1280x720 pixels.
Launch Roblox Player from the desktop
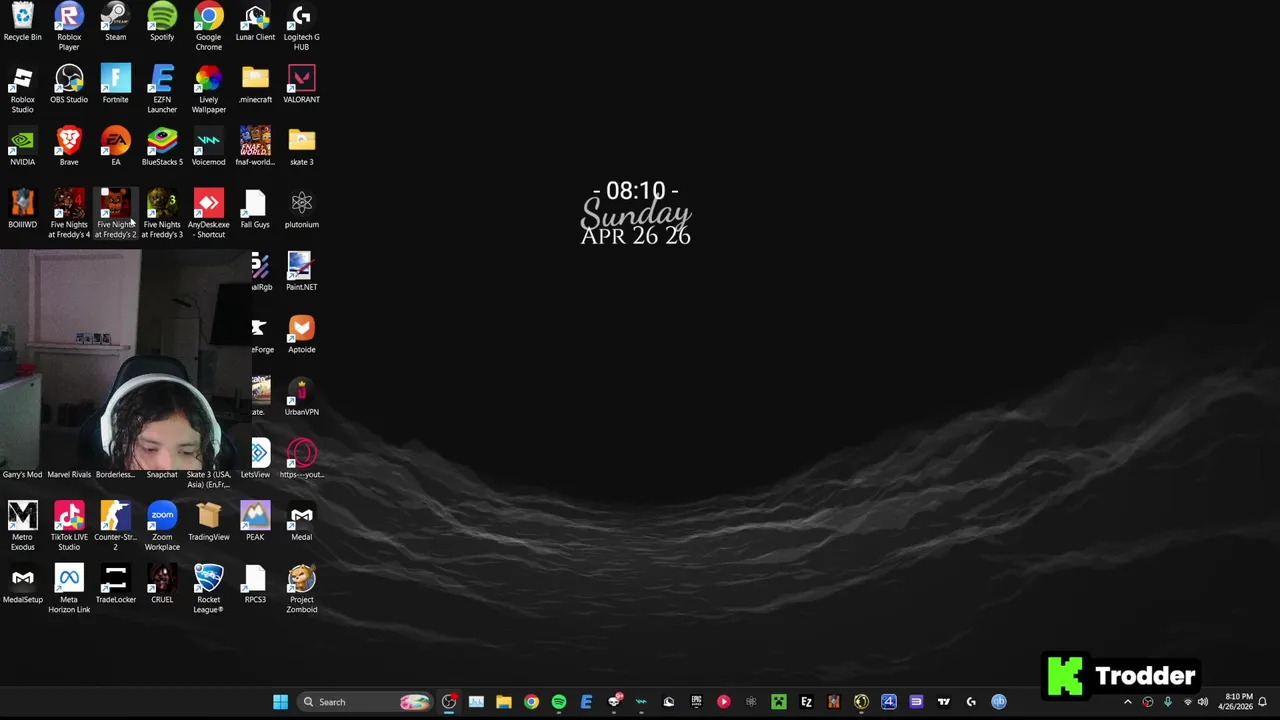[x=69, y=27]
